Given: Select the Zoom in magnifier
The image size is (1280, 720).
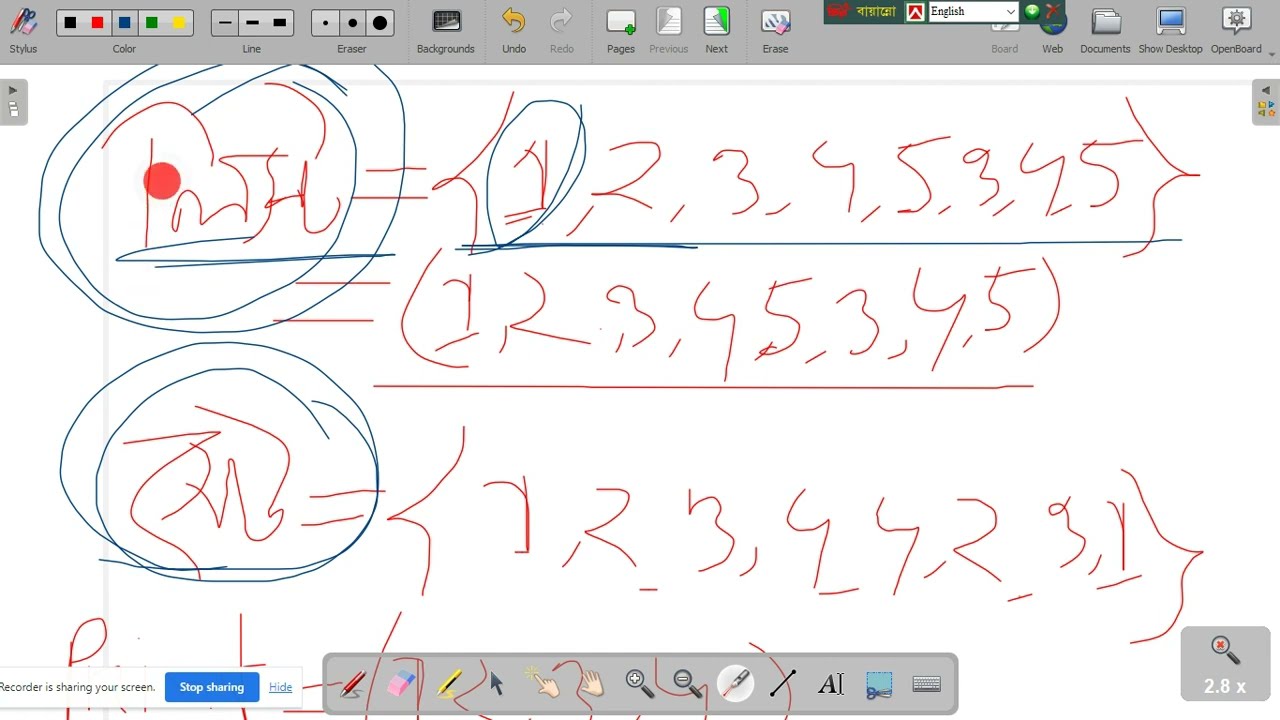Looking at the screenshot, I should 639,684.
